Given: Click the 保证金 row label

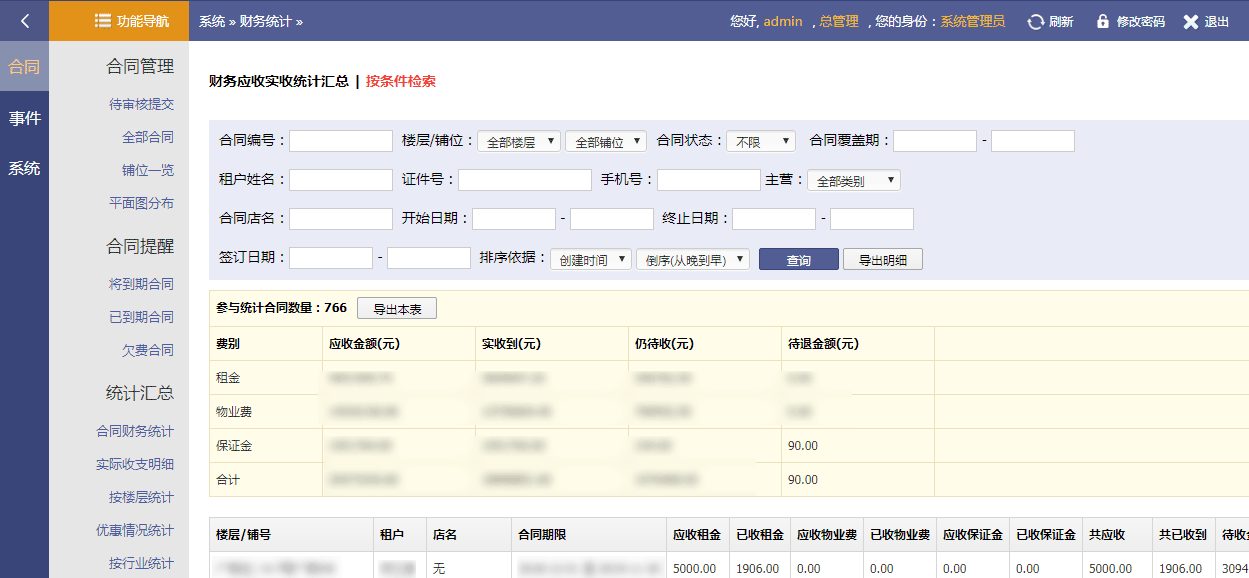Looking at the screenshot, I should coord(234,446).
